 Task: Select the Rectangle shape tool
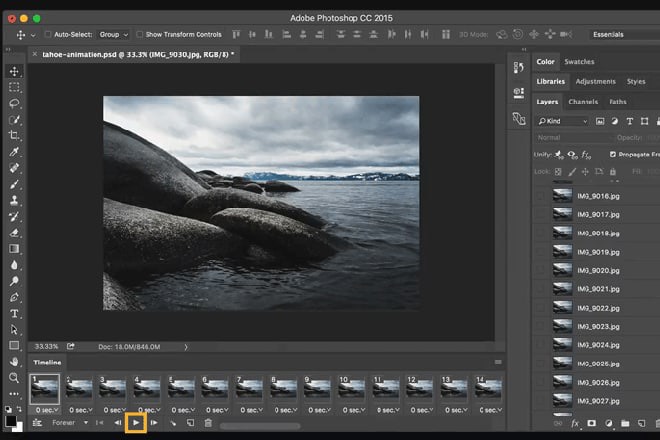[x=14, y=345]
